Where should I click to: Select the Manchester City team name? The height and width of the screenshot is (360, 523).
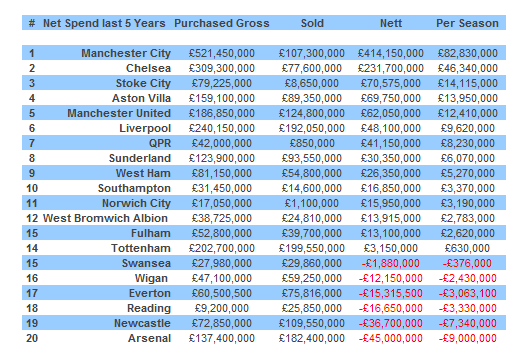(126, 53)
